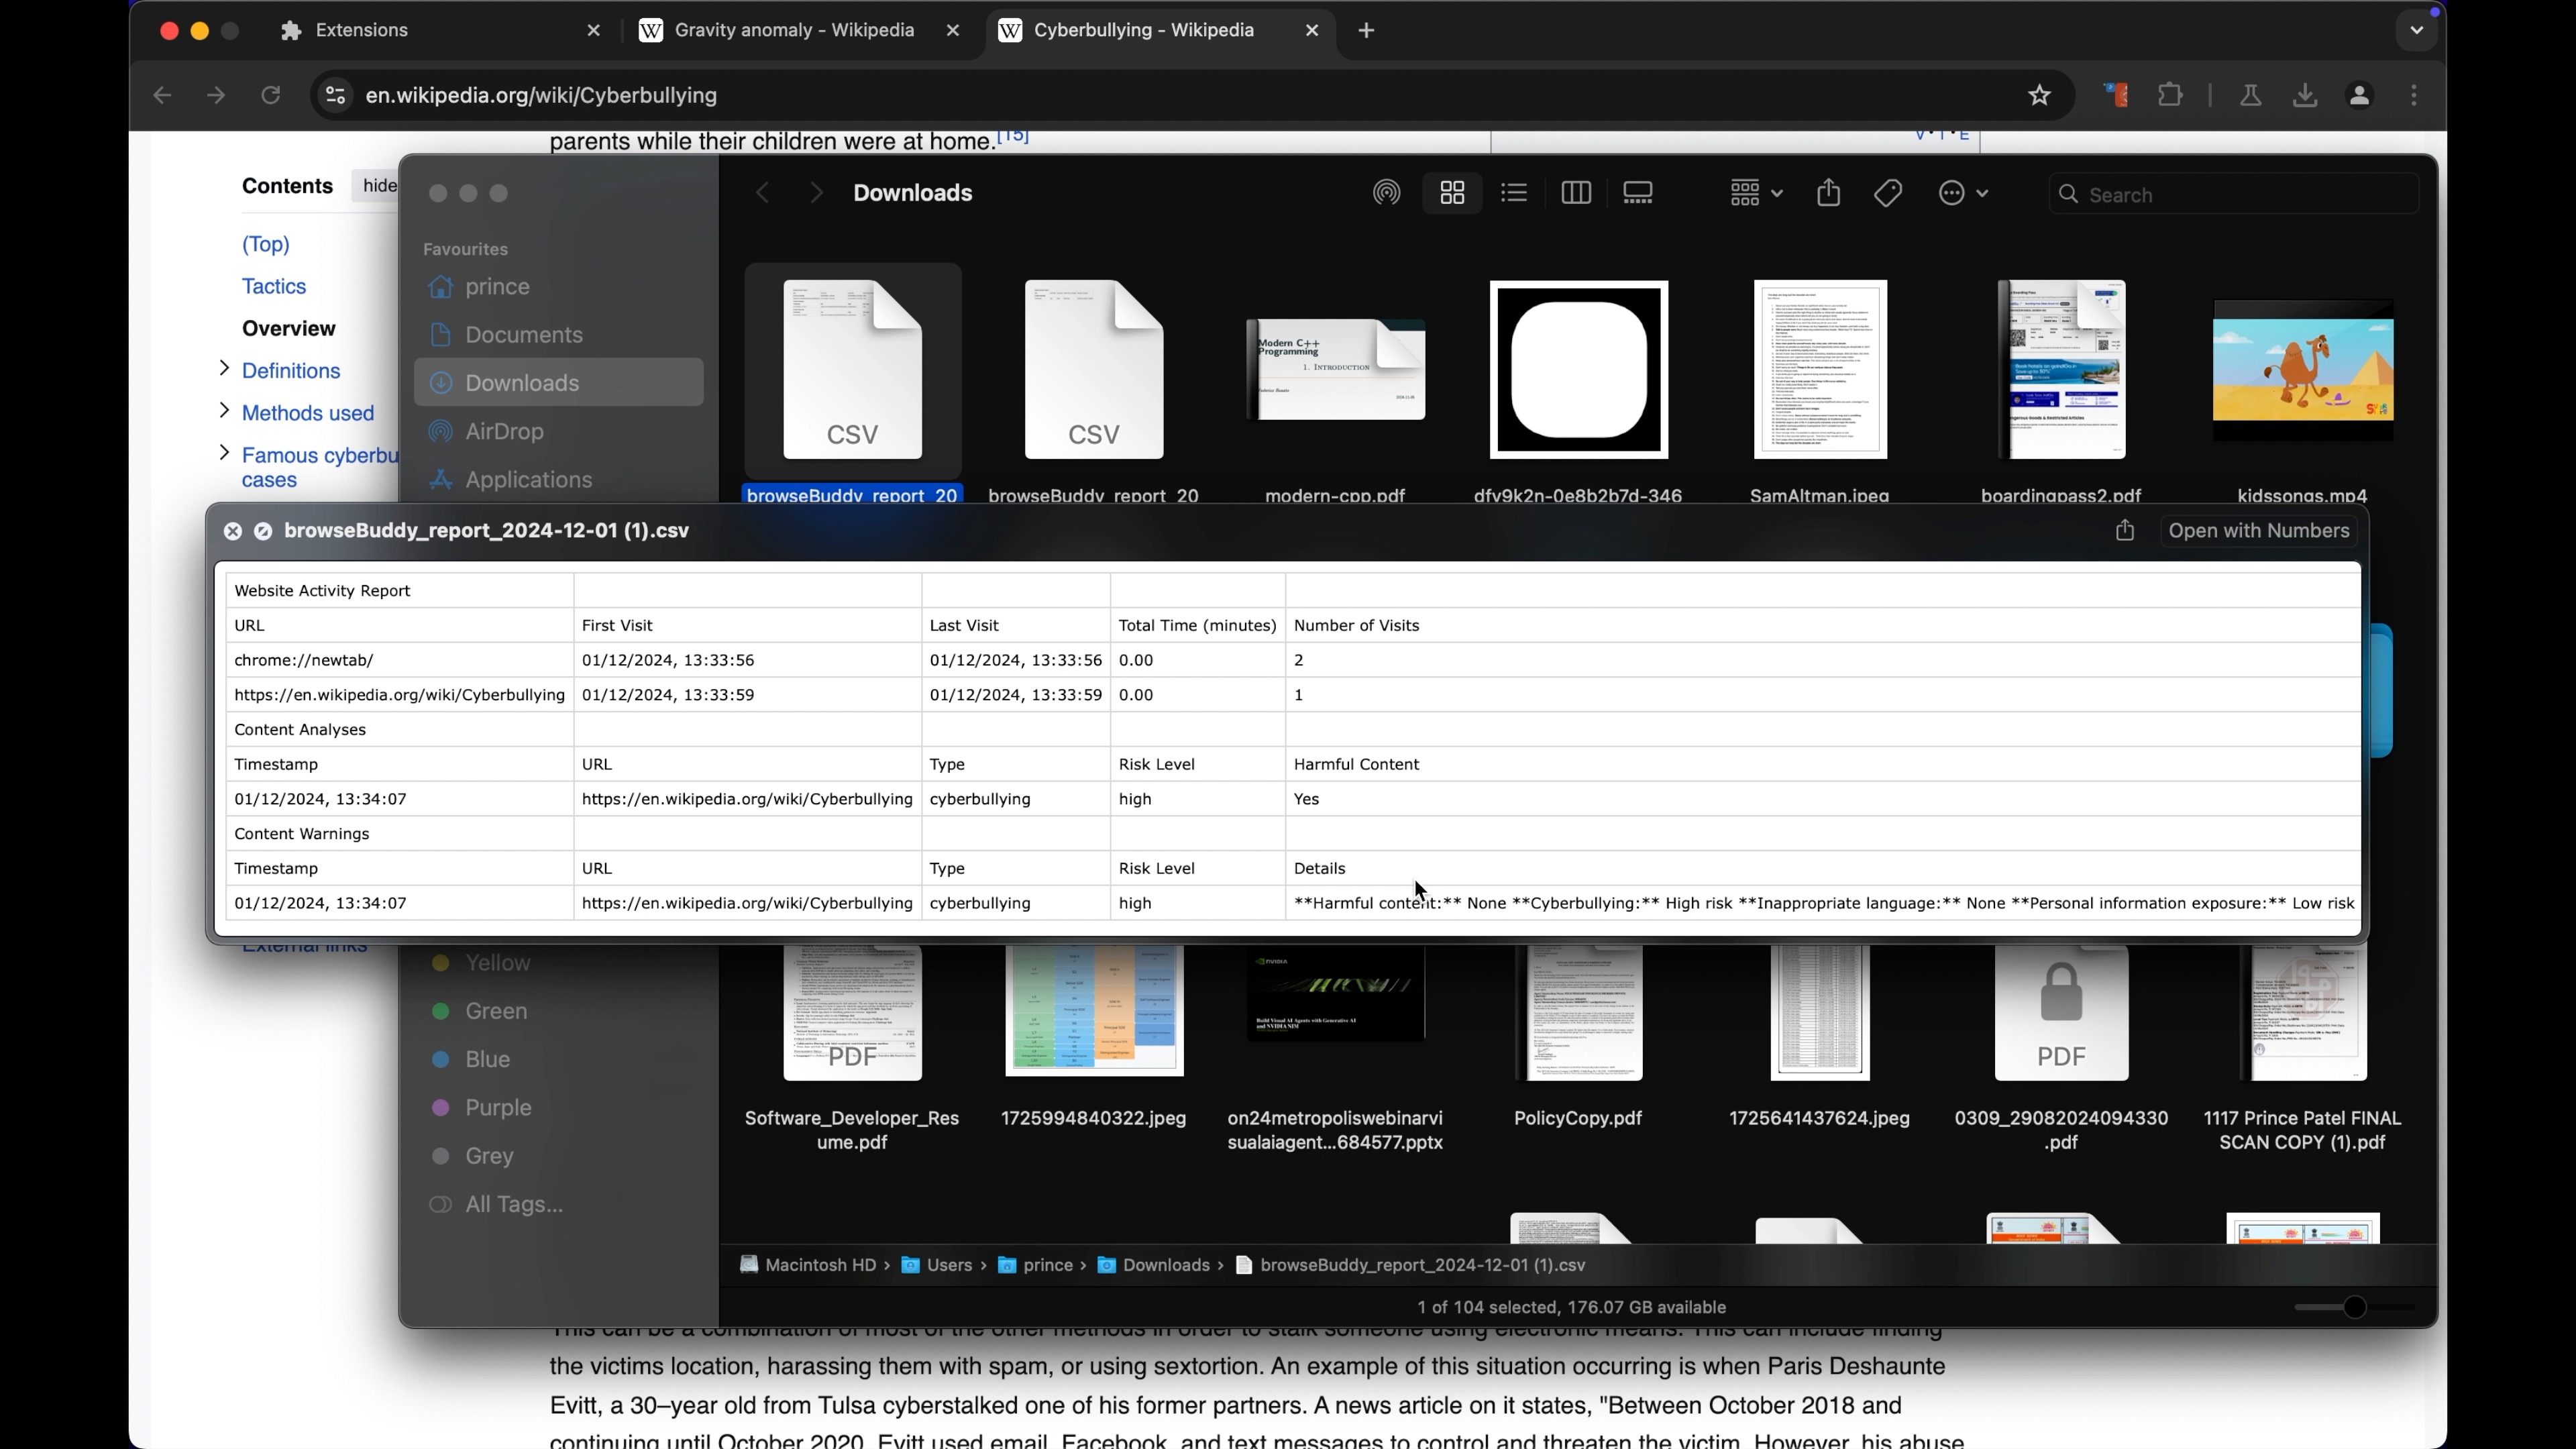Viewport: 2576px width, 1449px height.
Task: Click the Quick Look share icon
Action: (2125, 531)
